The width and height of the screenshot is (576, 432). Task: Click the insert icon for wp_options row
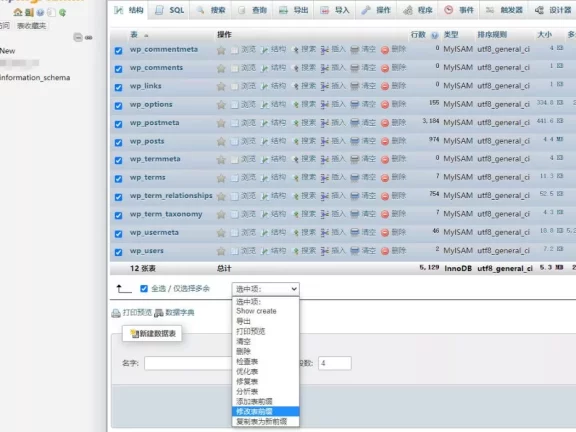pos(325,105)
